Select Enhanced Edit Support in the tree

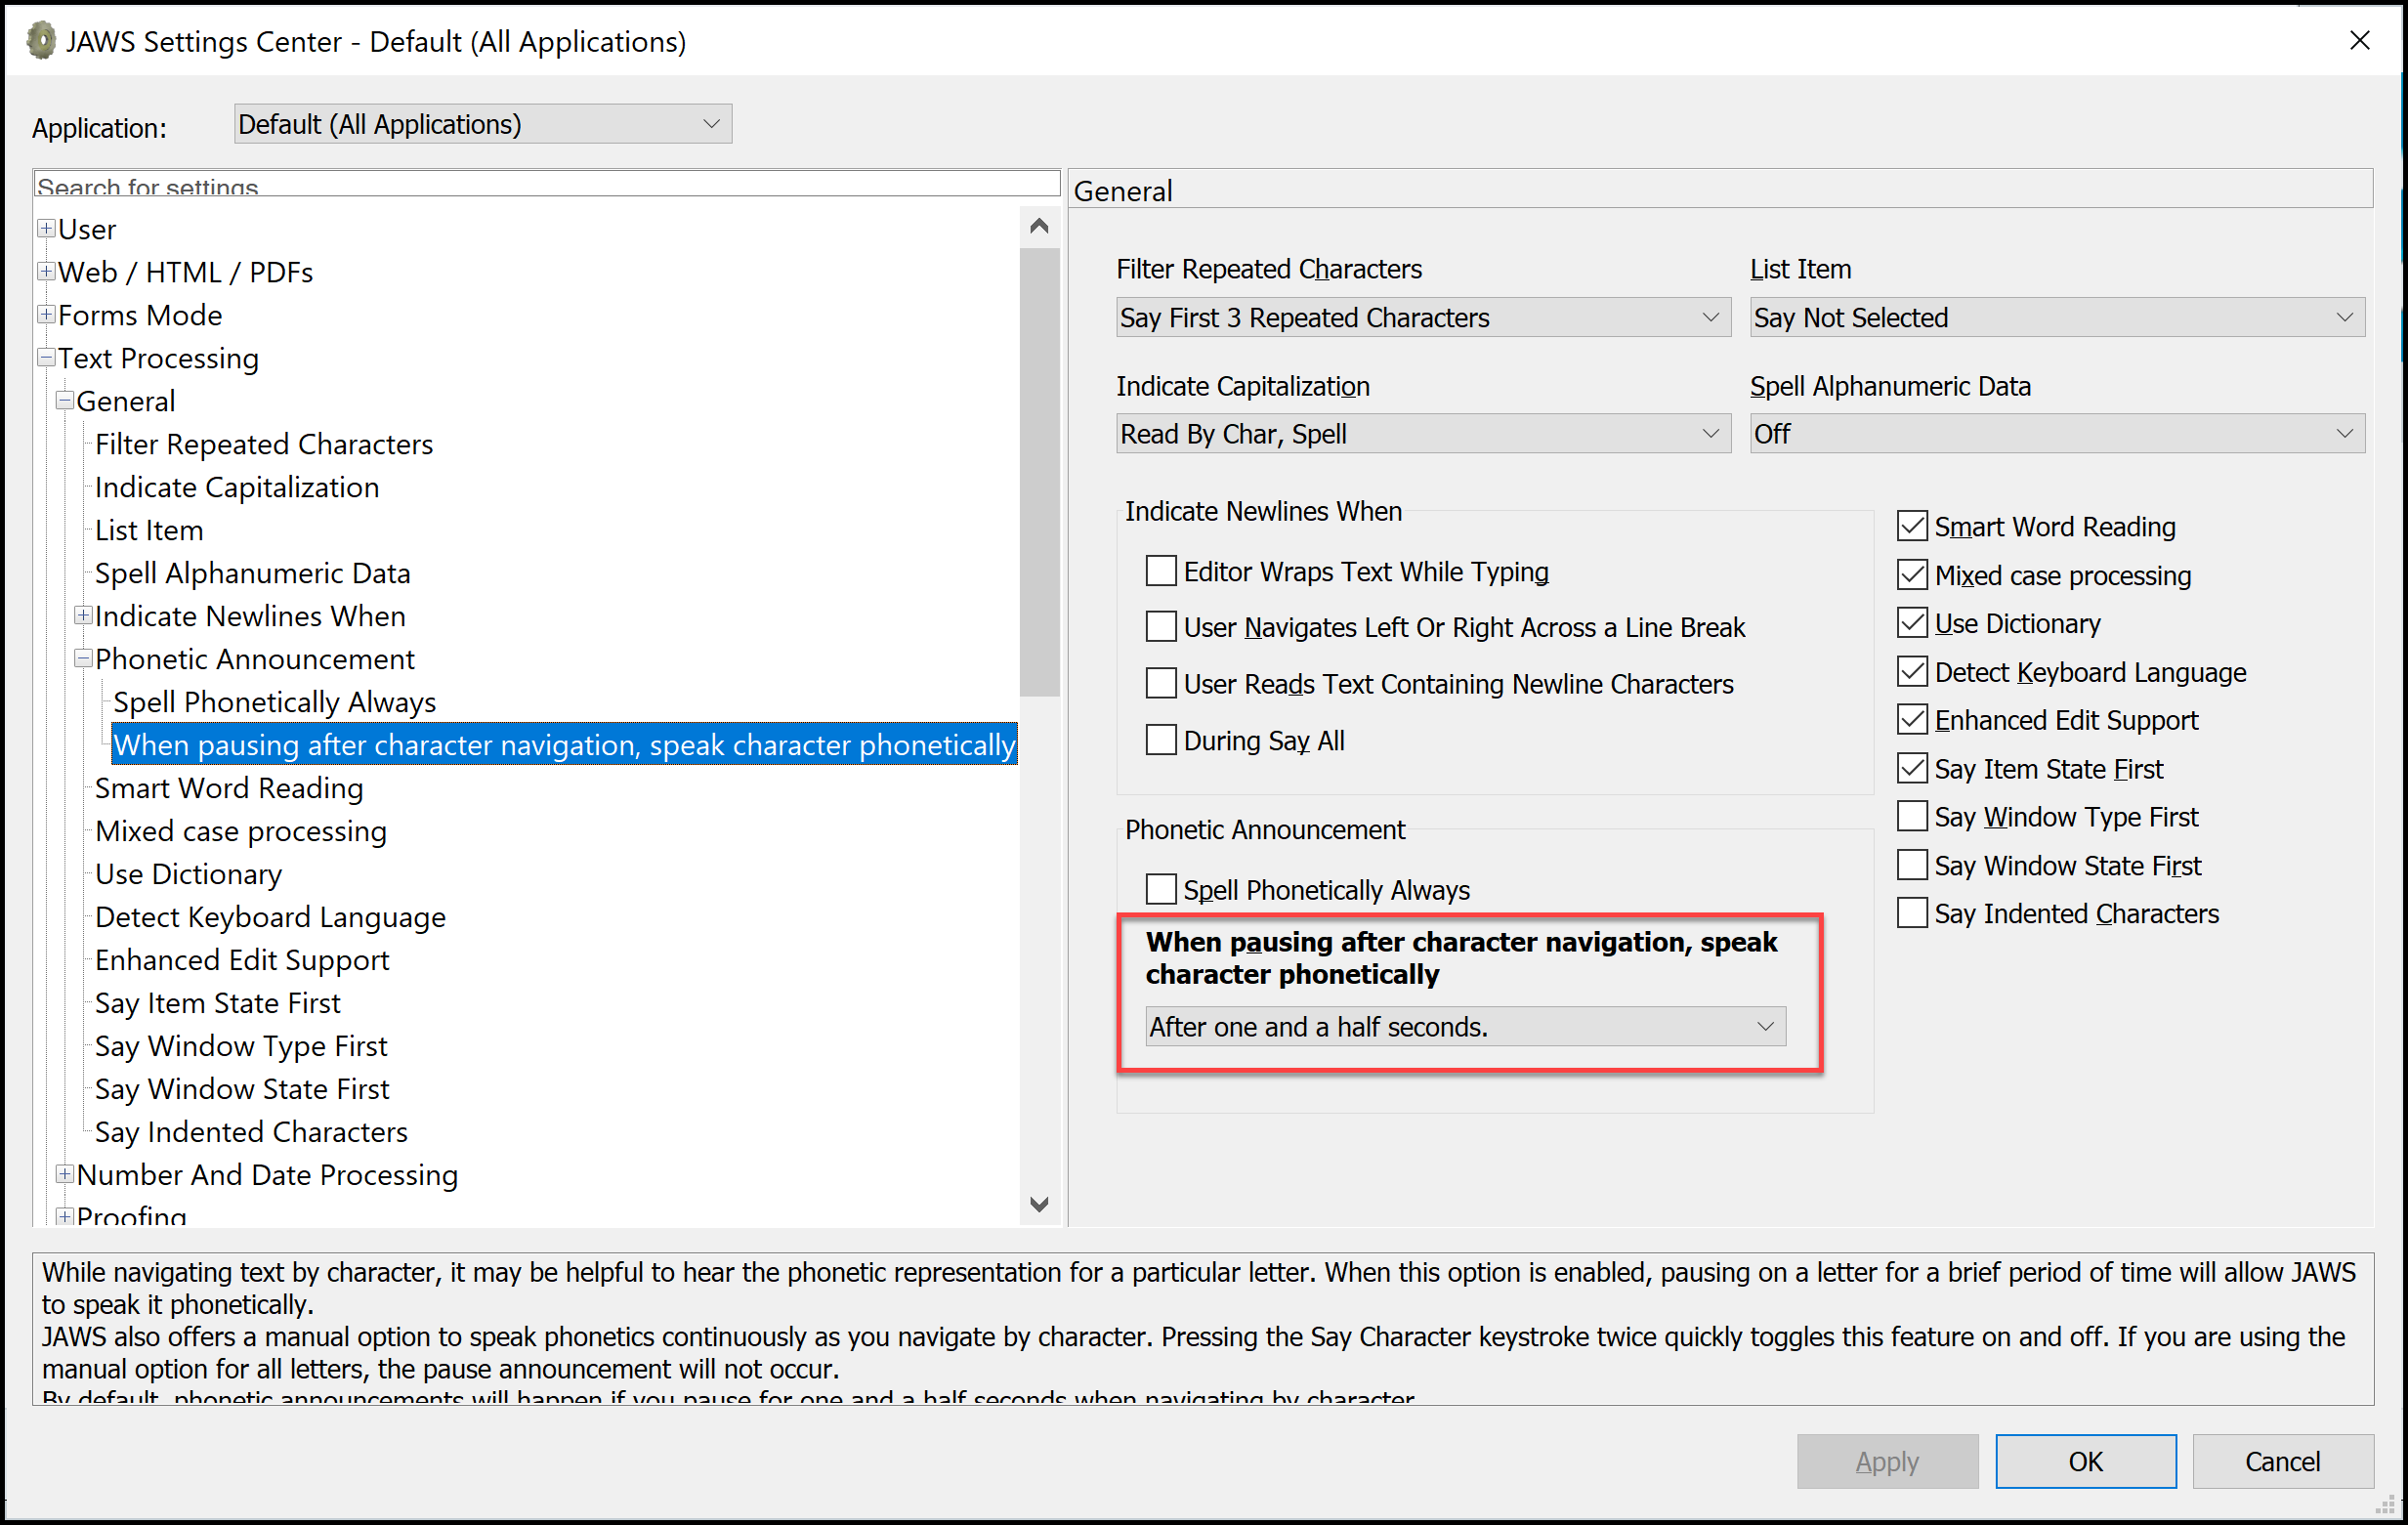pos(242,960)
